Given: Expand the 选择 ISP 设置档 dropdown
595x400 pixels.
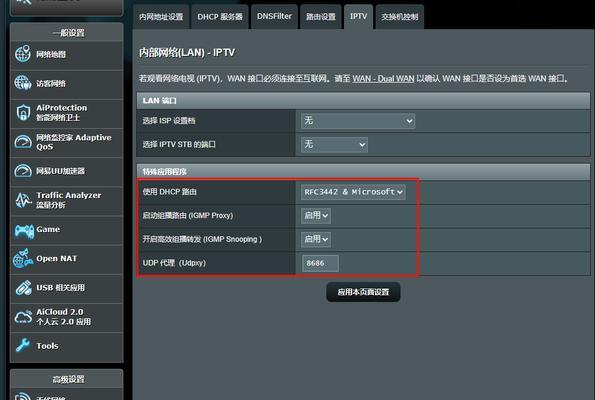Looking at the screenshot, I should pyautogui.click(x=358, y=121).
